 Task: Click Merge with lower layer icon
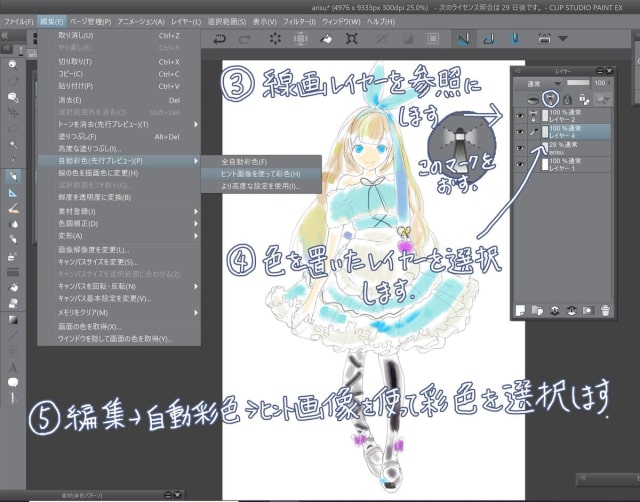pyautogui.click(x=571, y=311)
